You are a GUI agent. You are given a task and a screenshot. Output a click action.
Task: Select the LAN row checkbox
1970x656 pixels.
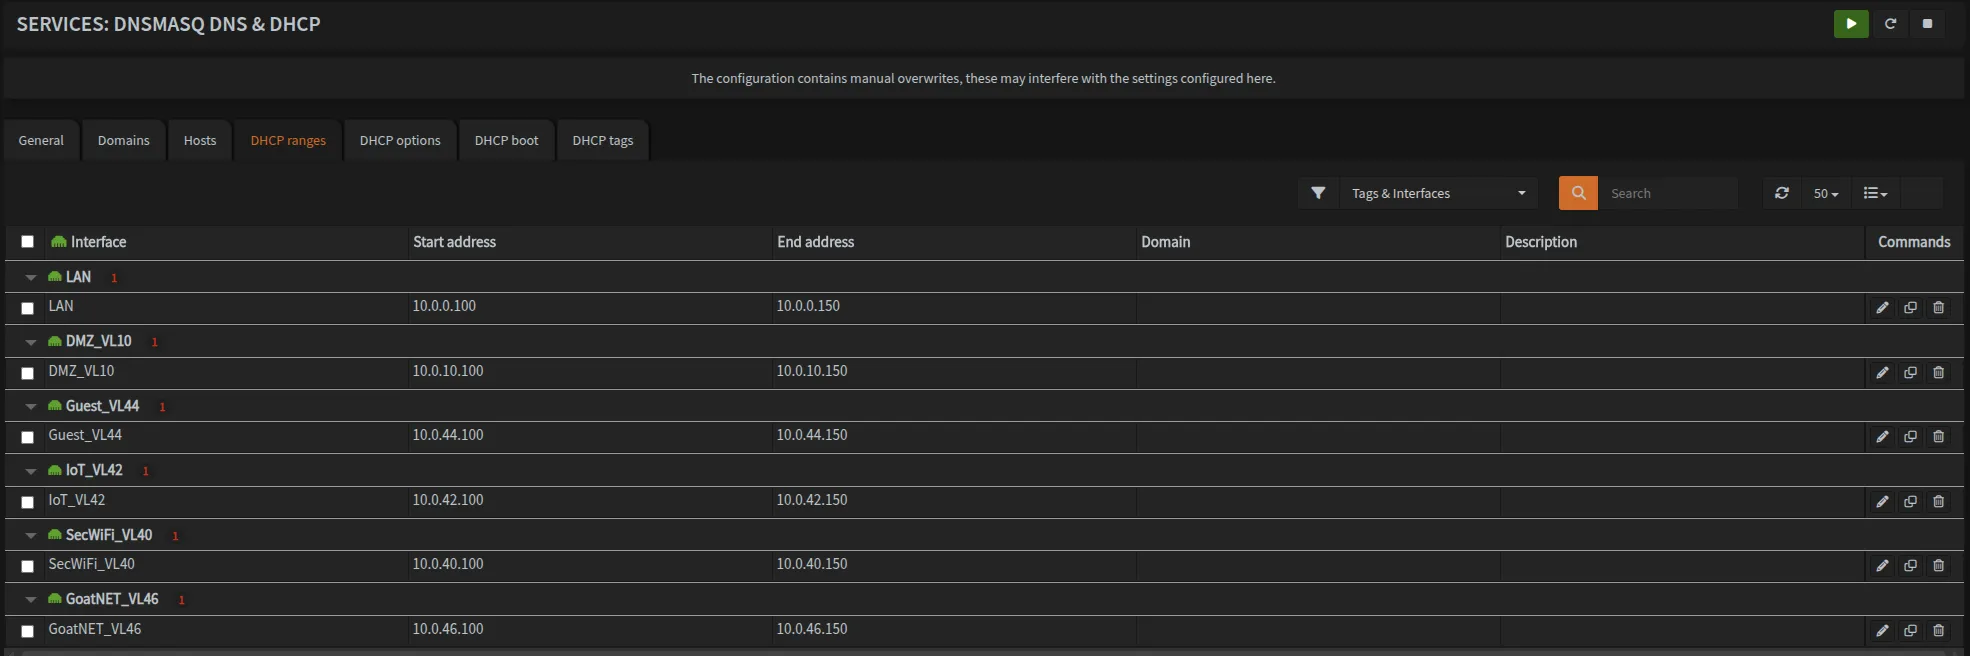[27, 308]
